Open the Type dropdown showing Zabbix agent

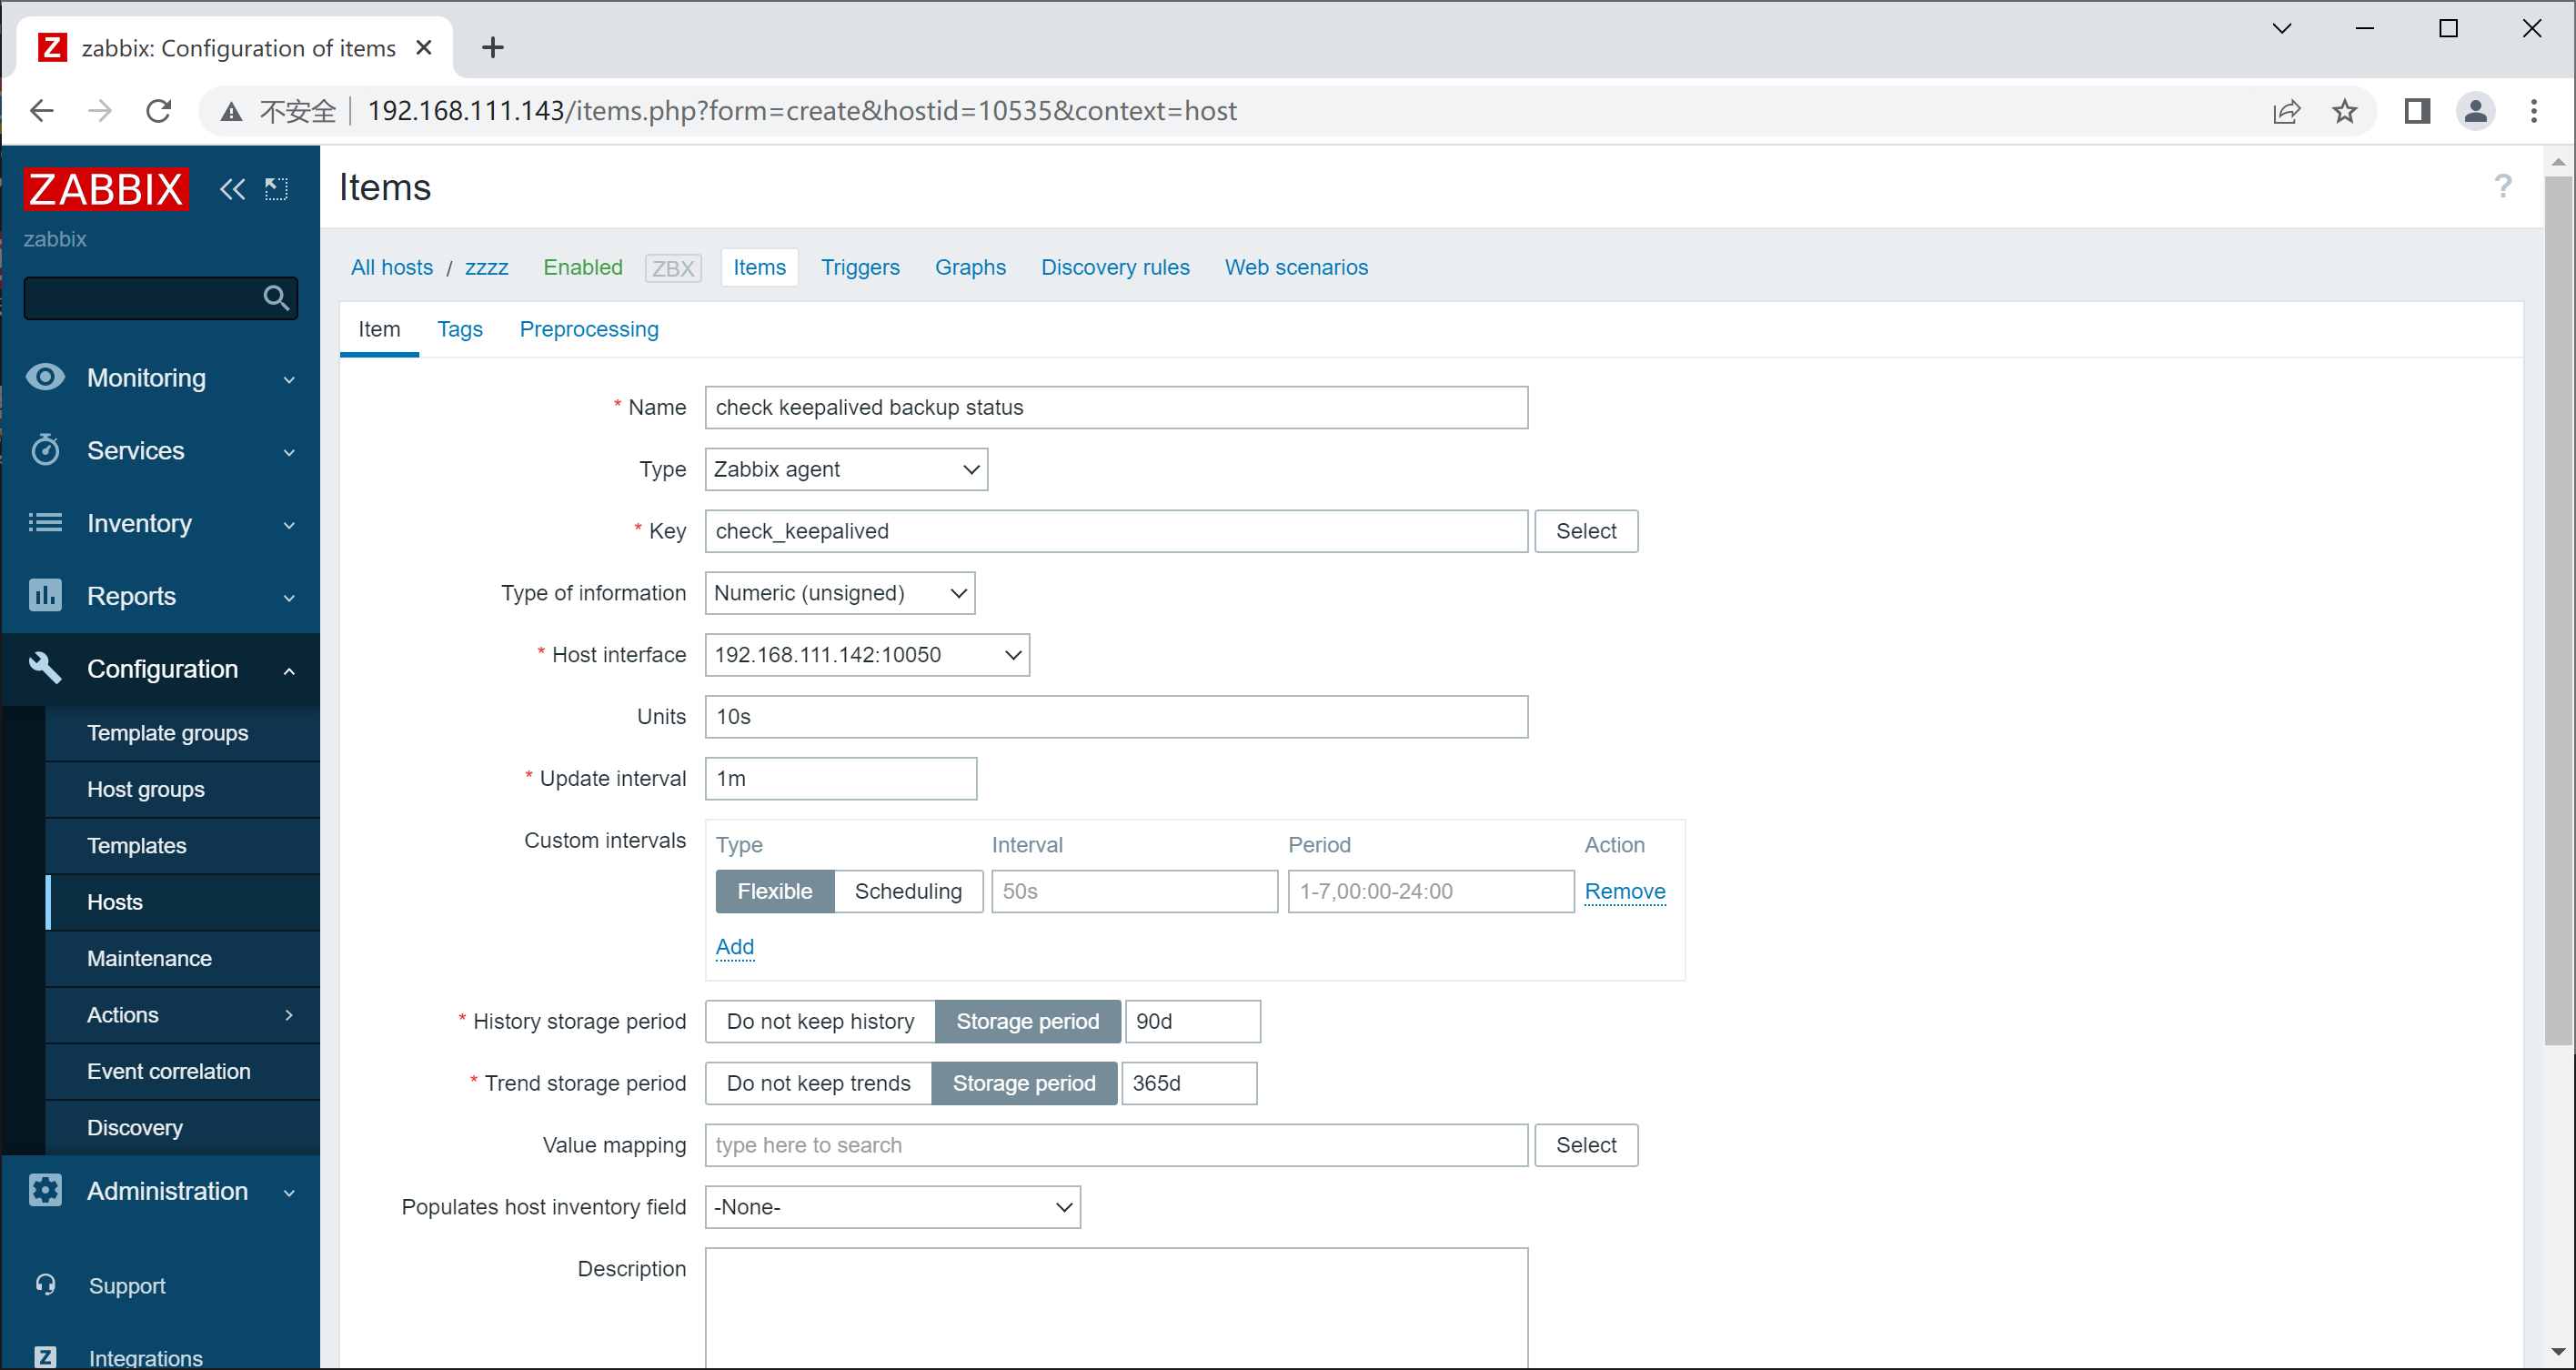[x=846, y=469]
